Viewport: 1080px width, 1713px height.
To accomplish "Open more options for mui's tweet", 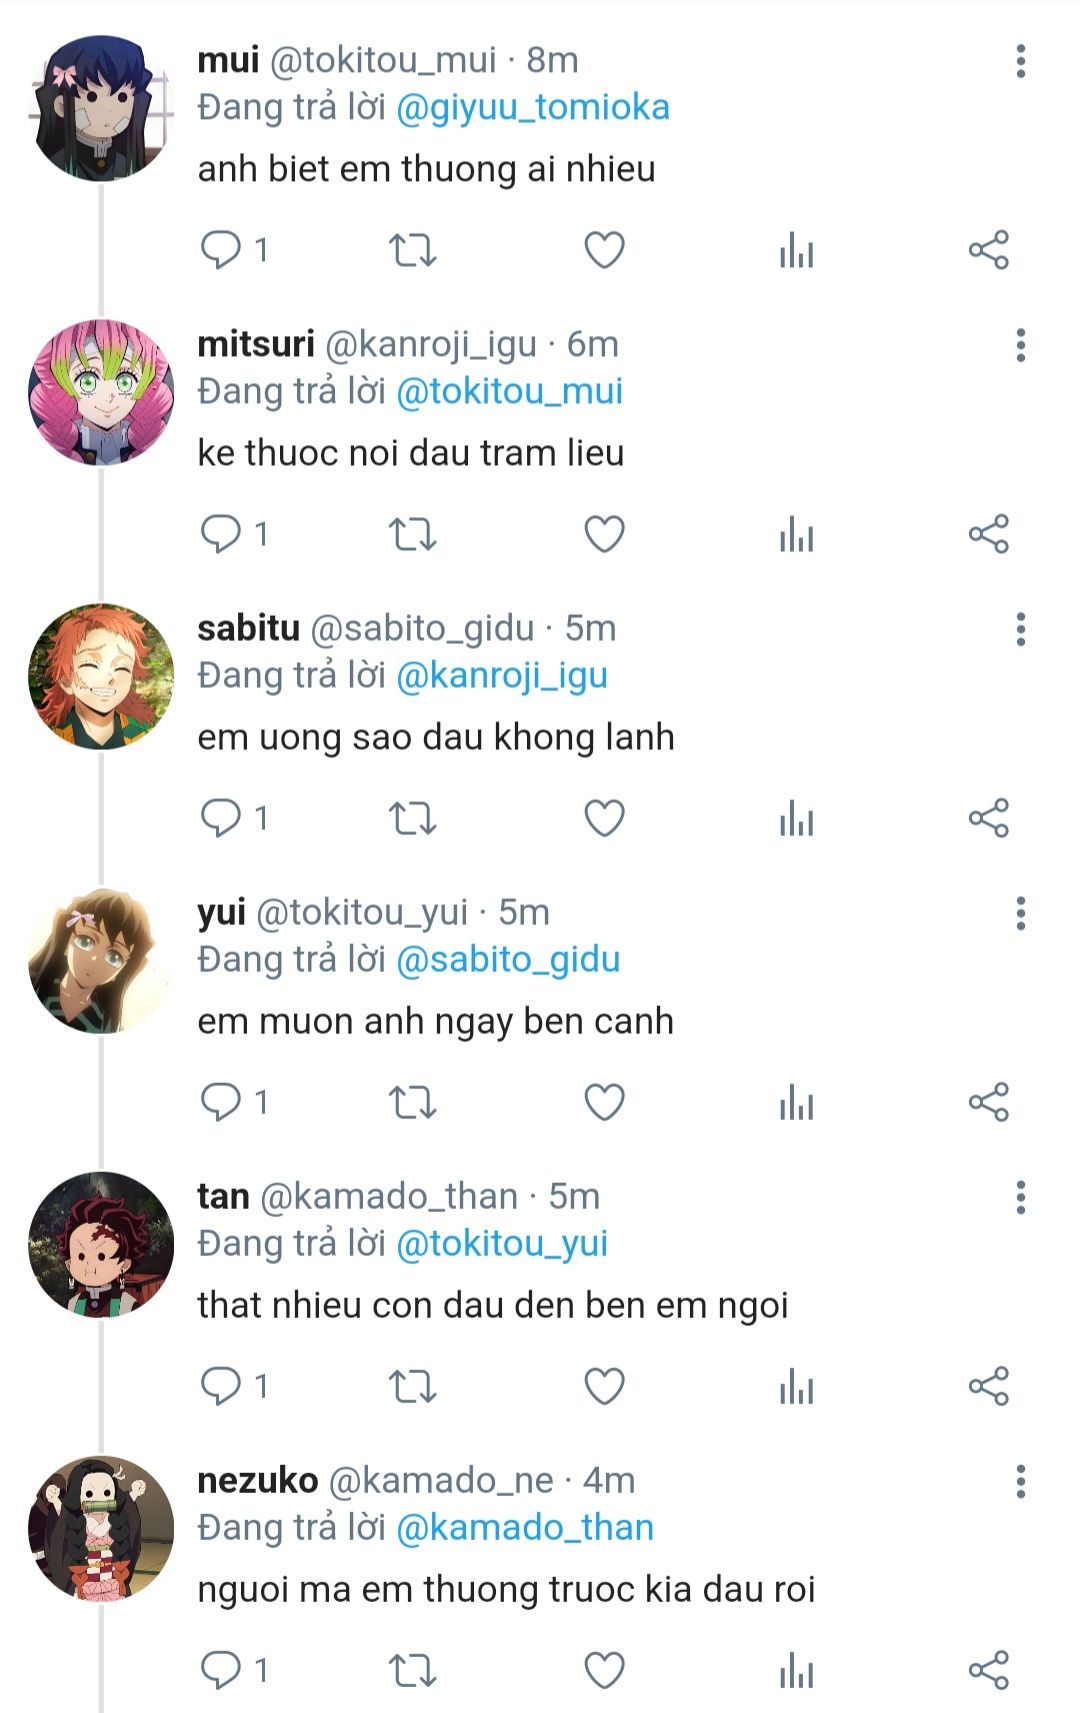I will pyautogui.click(x=1020, y=61).
